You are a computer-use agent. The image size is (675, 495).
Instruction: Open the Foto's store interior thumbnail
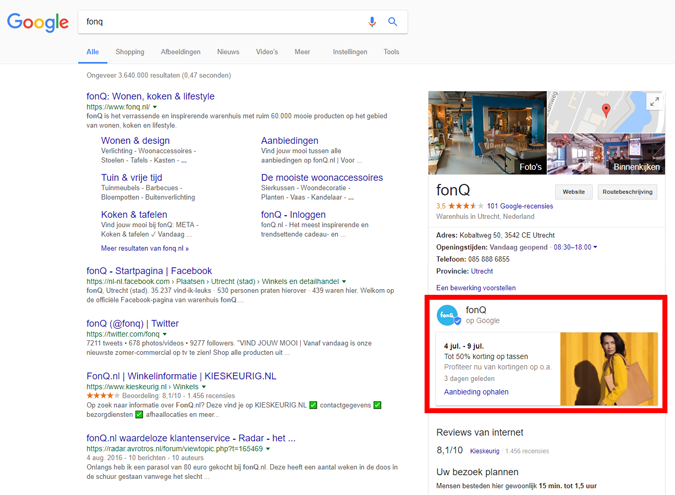pos(487,133)
